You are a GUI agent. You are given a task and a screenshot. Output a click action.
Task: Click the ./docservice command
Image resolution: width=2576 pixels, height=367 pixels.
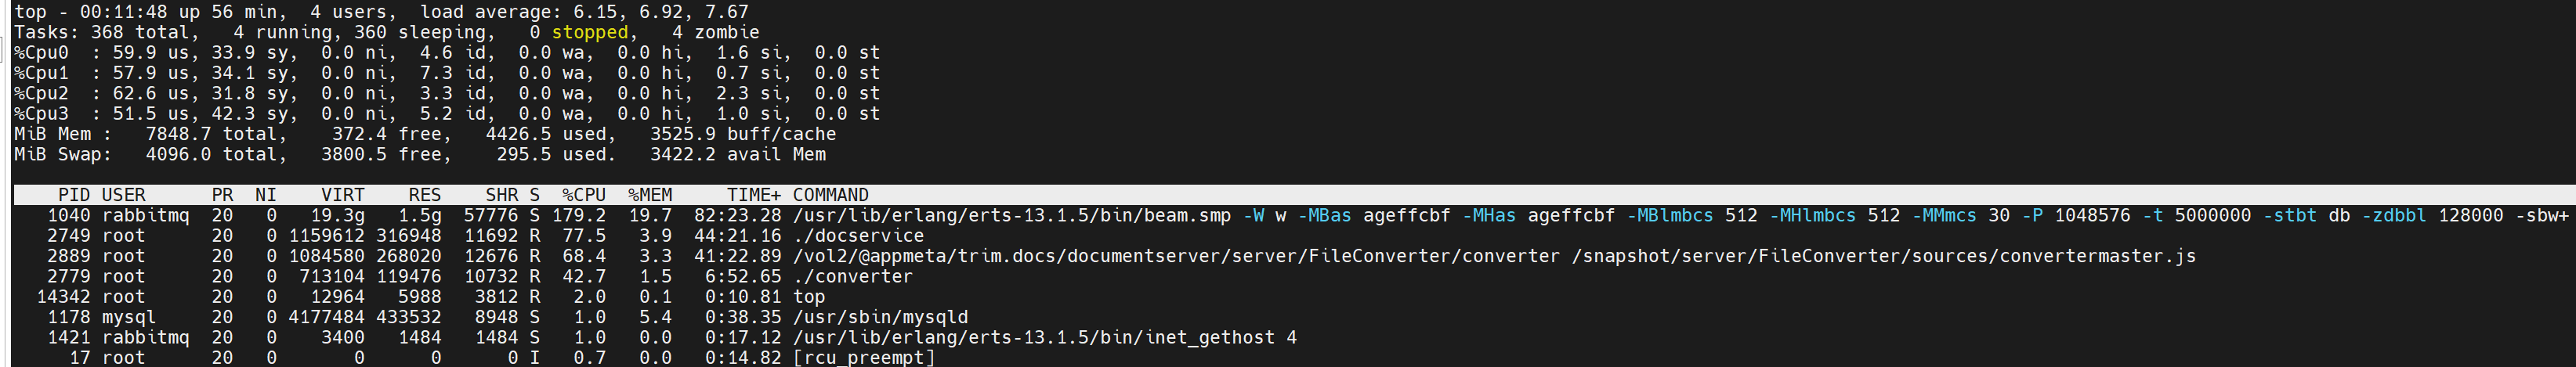coord(858,236)
